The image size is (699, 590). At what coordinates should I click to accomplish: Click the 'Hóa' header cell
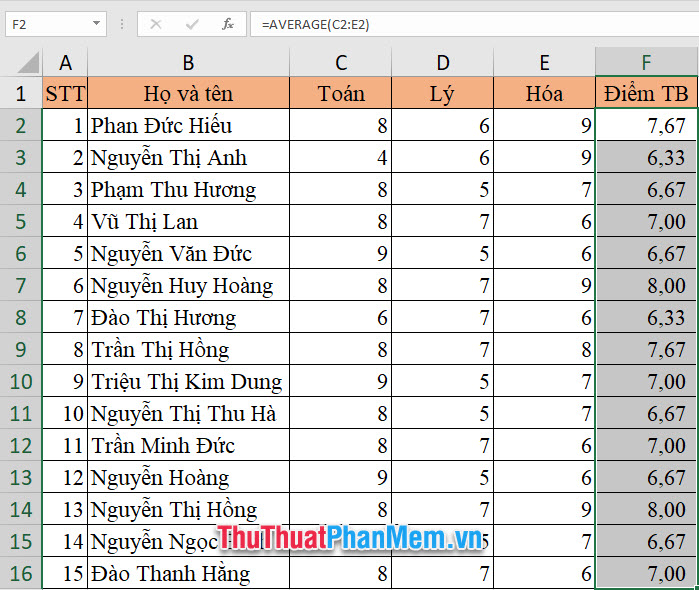544,93
